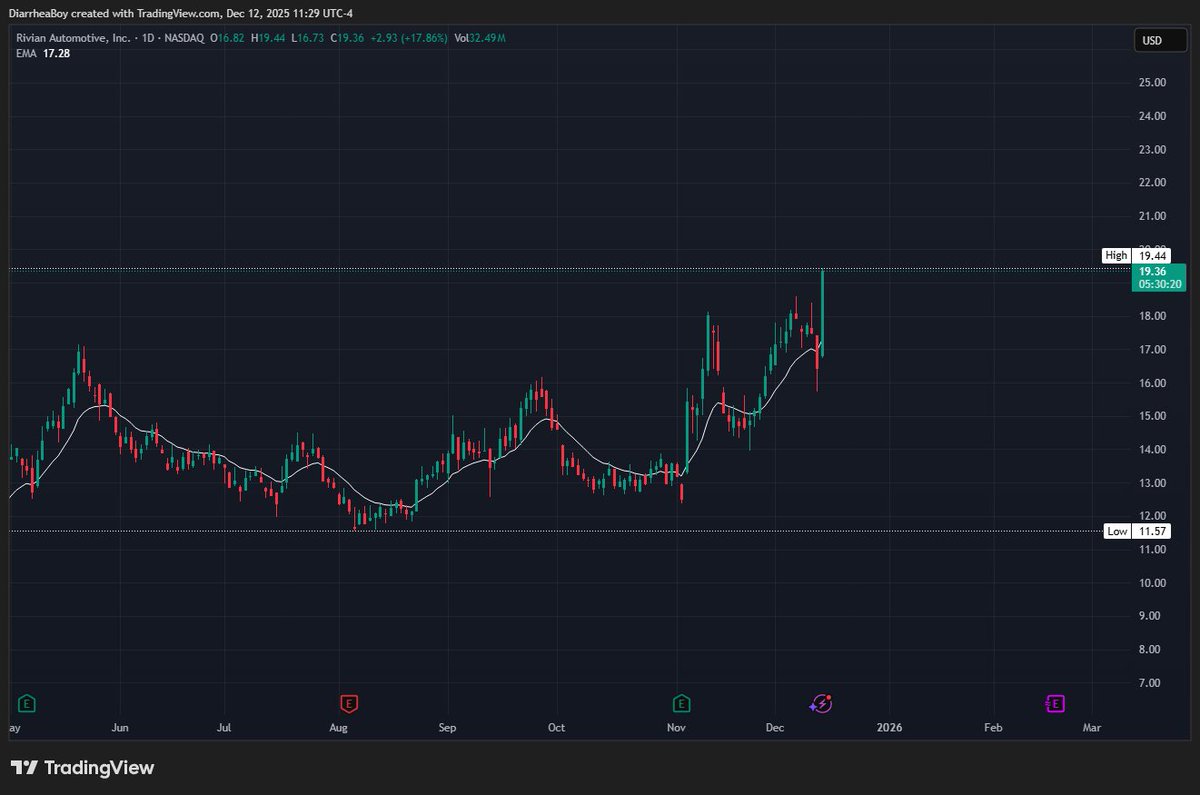1200x795 pixels.
Task: Click the green earnings marker near May
Action: pos(26,703)
